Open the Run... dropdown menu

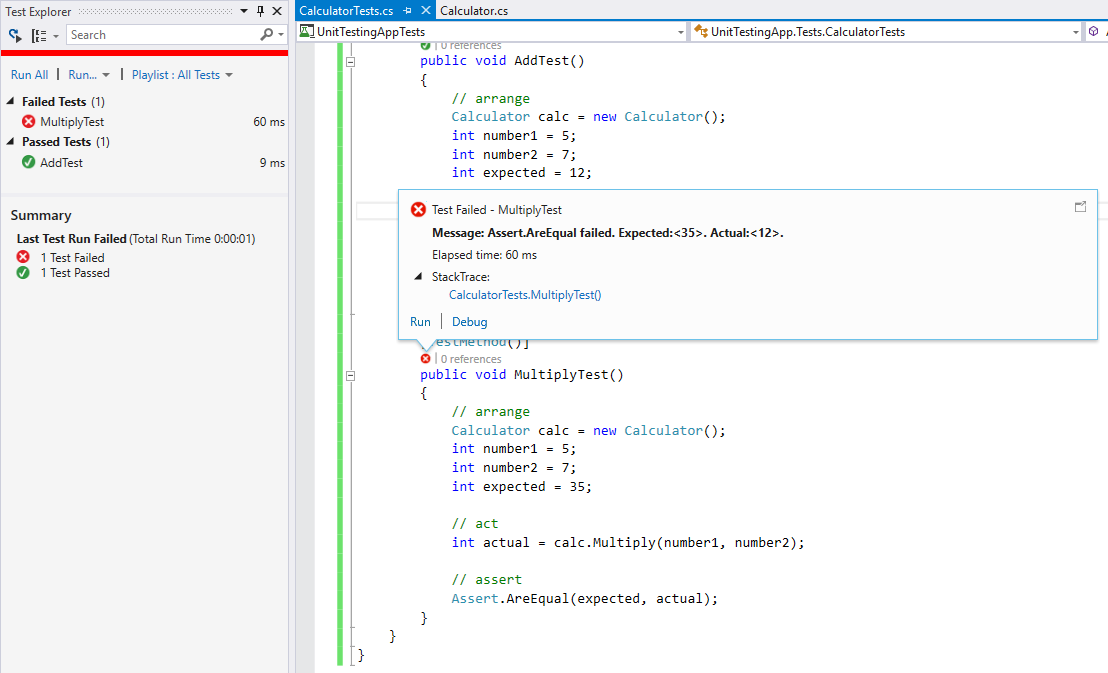(x=89, y=75)
